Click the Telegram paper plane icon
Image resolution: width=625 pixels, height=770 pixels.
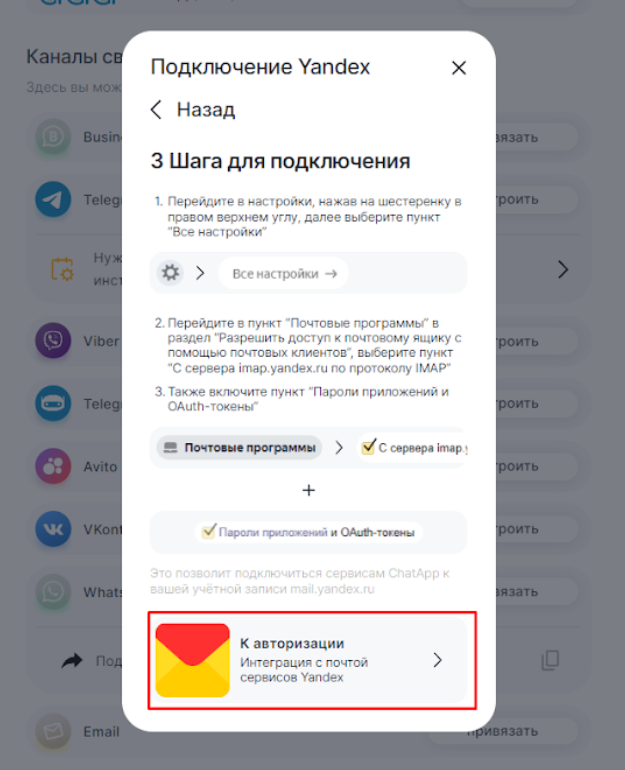pos(53,199)
